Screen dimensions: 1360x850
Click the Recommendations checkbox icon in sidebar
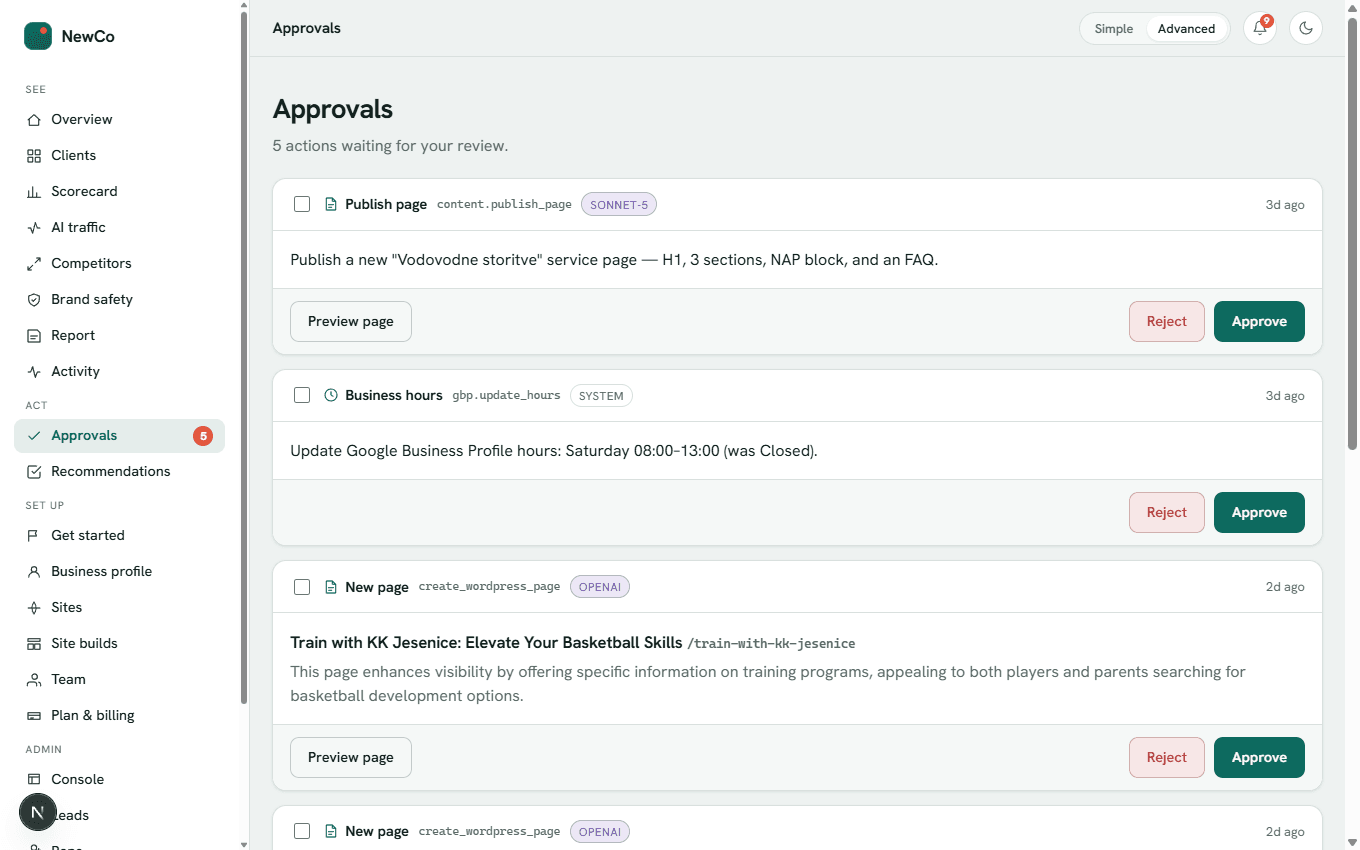pyautogui.click(x=34, y=471)
